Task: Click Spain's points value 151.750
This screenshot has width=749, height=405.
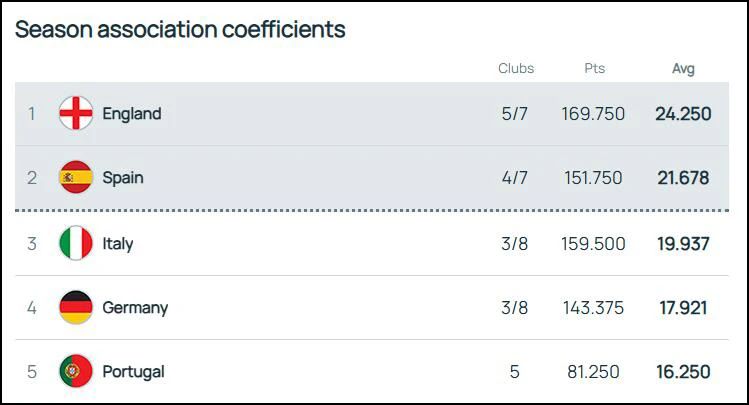Action: [593, 178]
